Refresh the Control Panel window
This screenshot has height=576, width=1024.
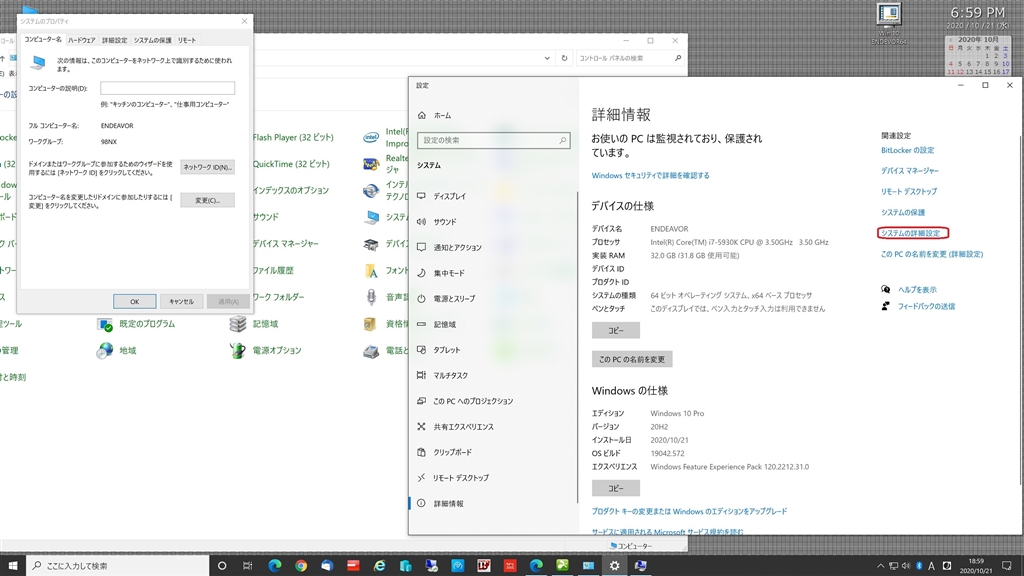tap(564, 58)
